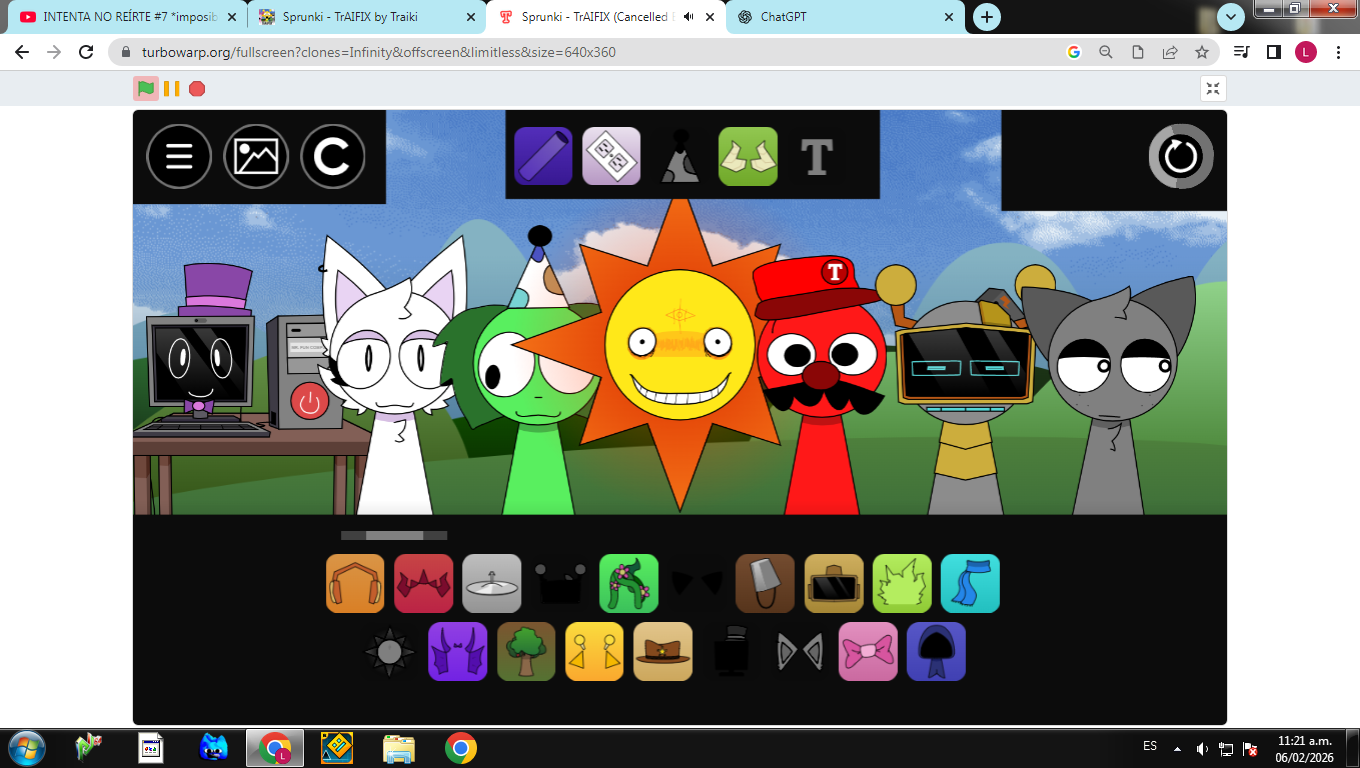The width and height of the screenshot is (1360, 768).
Task: Reload the current page
Action: click(x=87, y=52)
